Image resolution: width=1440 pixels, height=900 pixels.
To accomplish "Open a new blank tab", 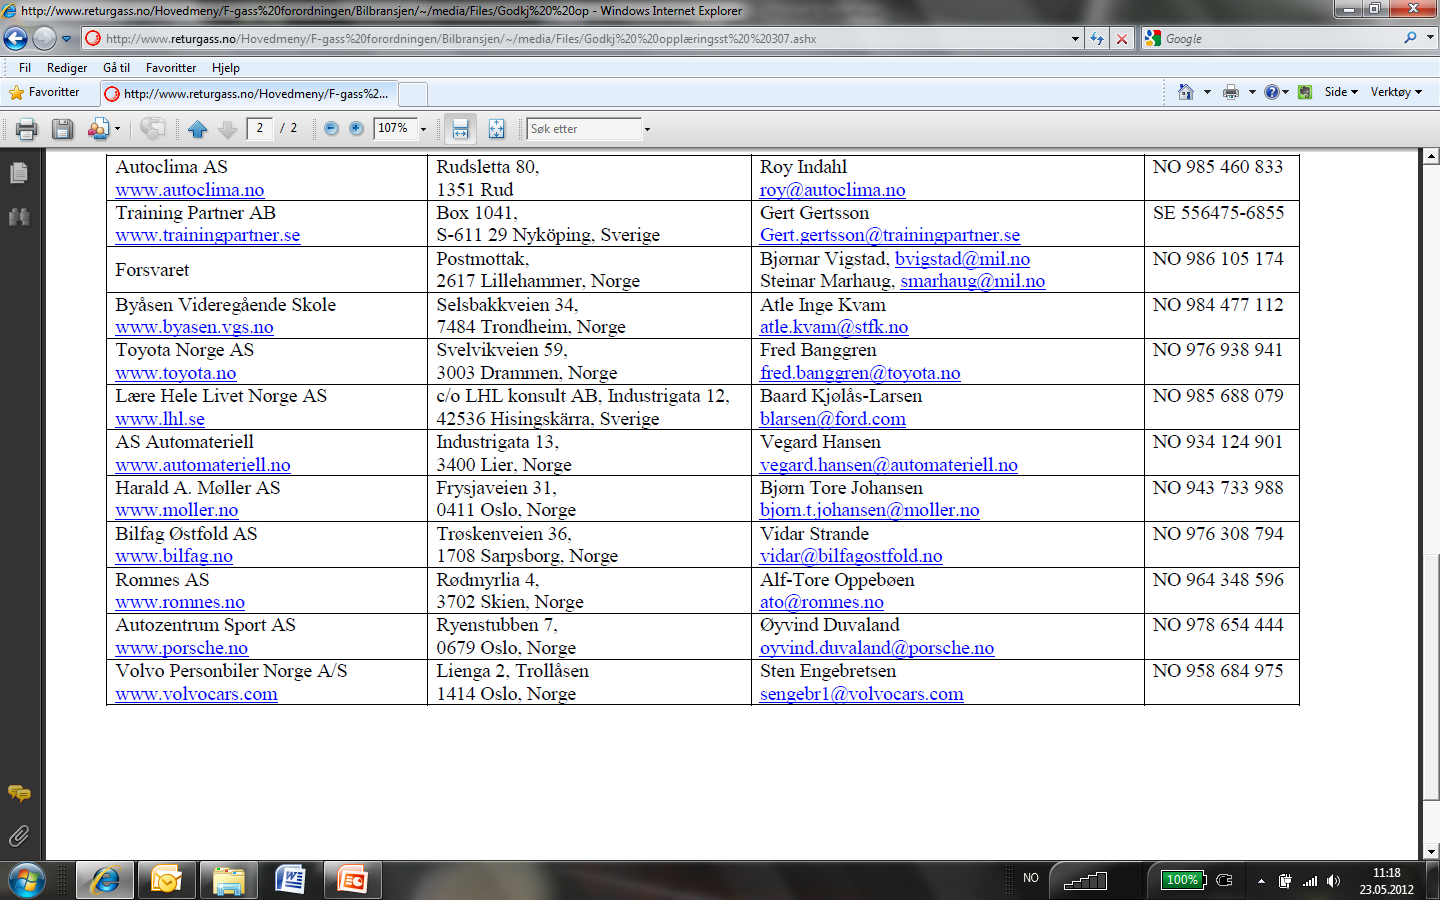I will pos(413,95).
